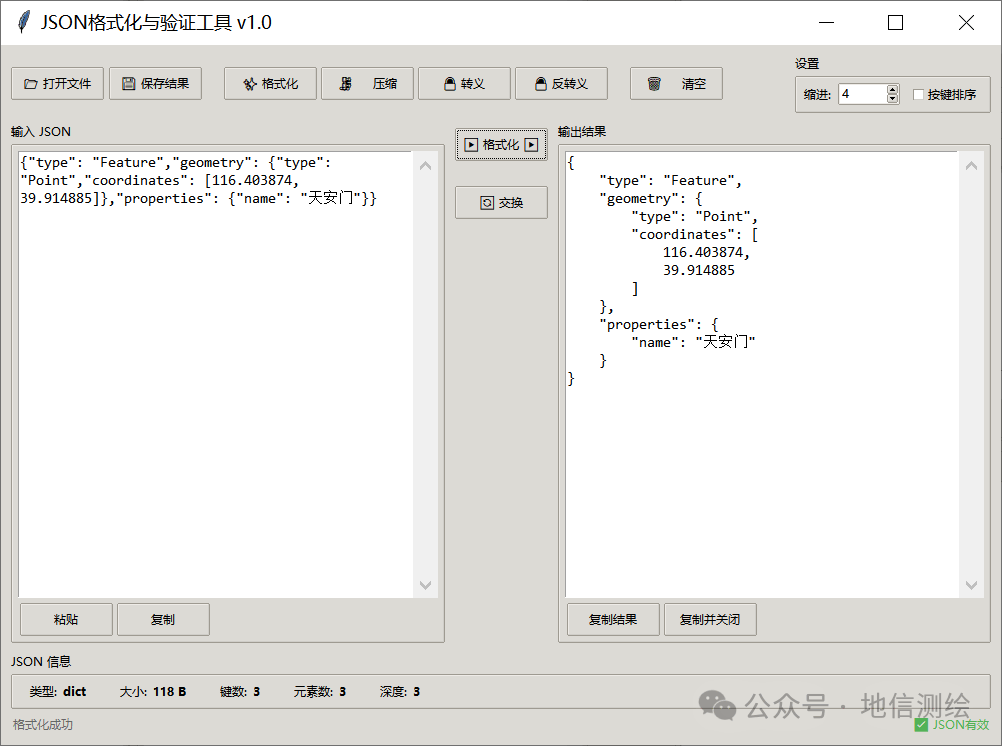Enable the 按键排序 checkbox
The height and width of the screenshot is (746, 1002).
(919, 95)
